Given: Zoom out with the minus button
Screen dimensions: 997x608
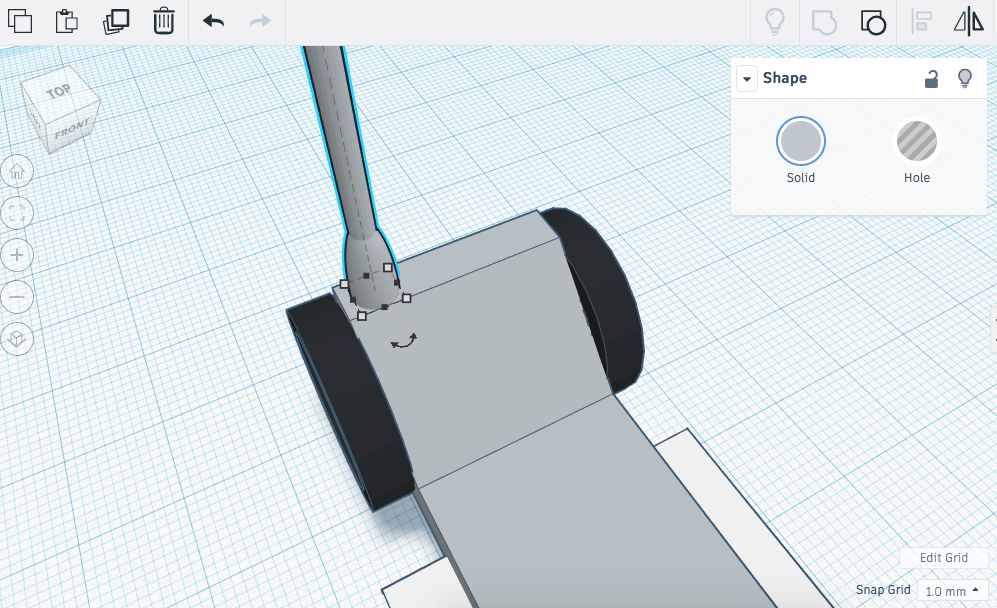Looking at the screenshot, I should click(17, 297).
